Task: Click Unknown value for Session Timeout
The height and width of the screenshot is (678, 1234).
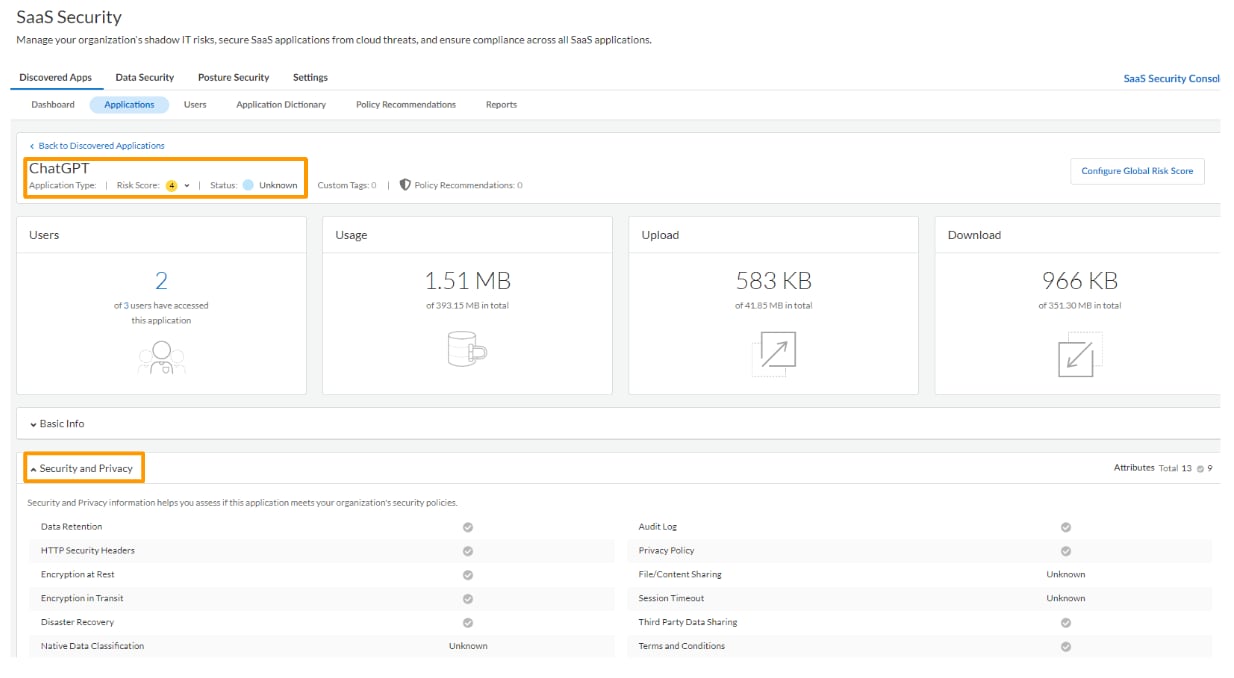Action: tap(1066, 598)
